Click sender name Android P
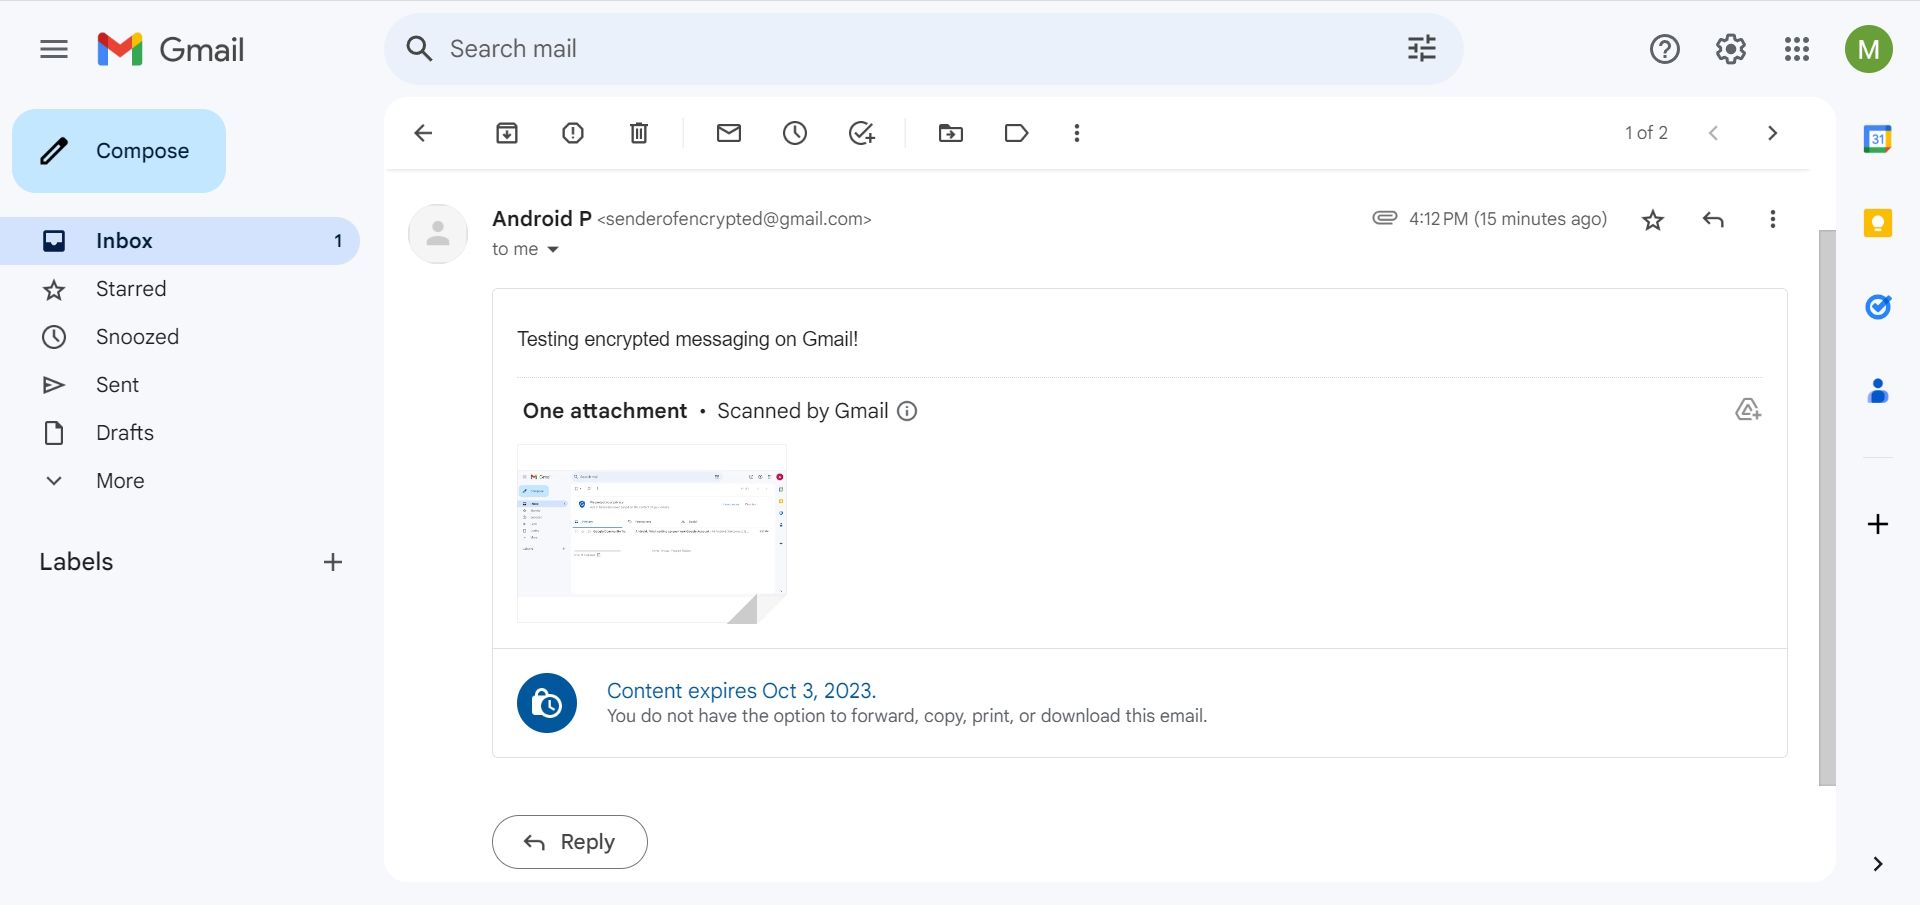The image size is (1920, 905). (542, 218)
